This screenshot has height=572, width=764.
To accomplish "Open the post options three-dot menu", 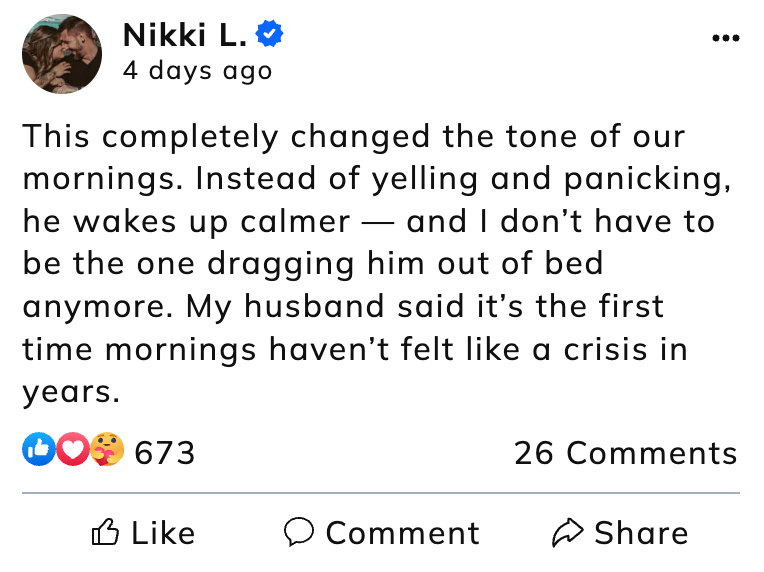I will click(725, 39).
